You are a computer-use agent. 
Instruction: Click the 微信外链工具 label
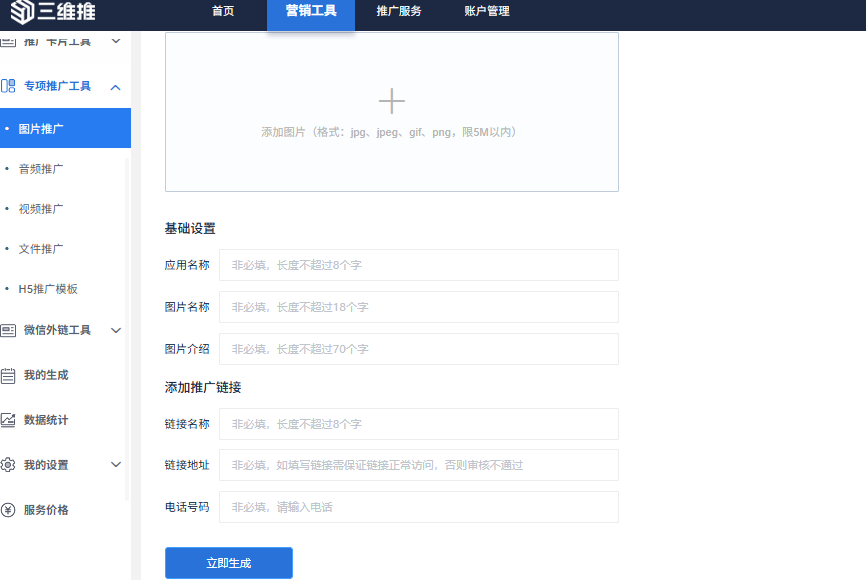coord(57,330)
